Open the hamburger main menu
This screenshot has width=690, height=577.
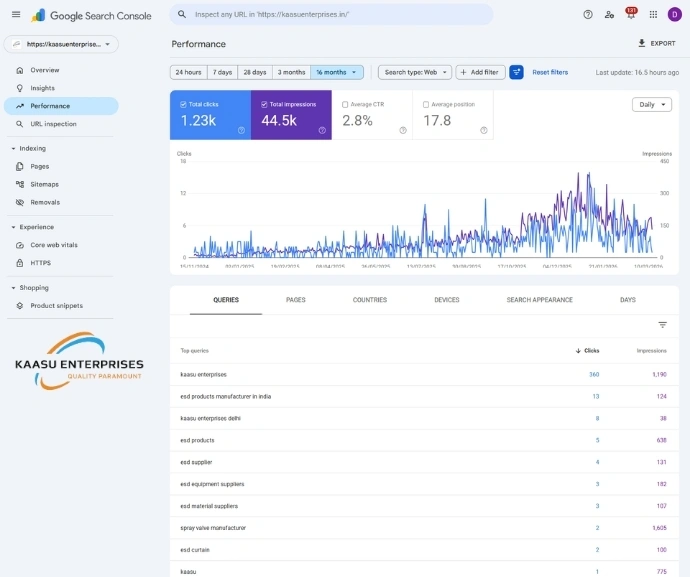(15, 15)
